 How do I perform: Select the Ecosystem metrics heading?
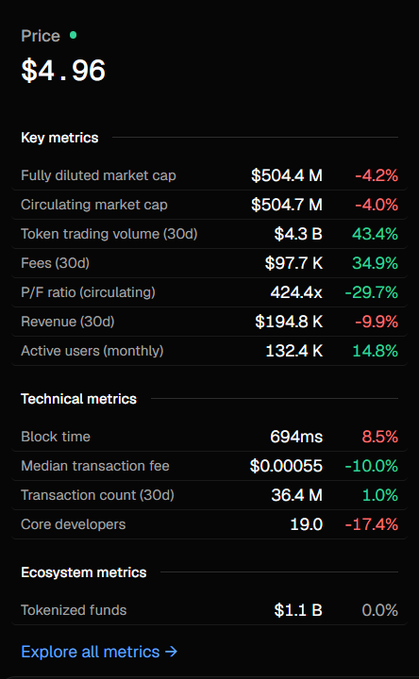84,572
